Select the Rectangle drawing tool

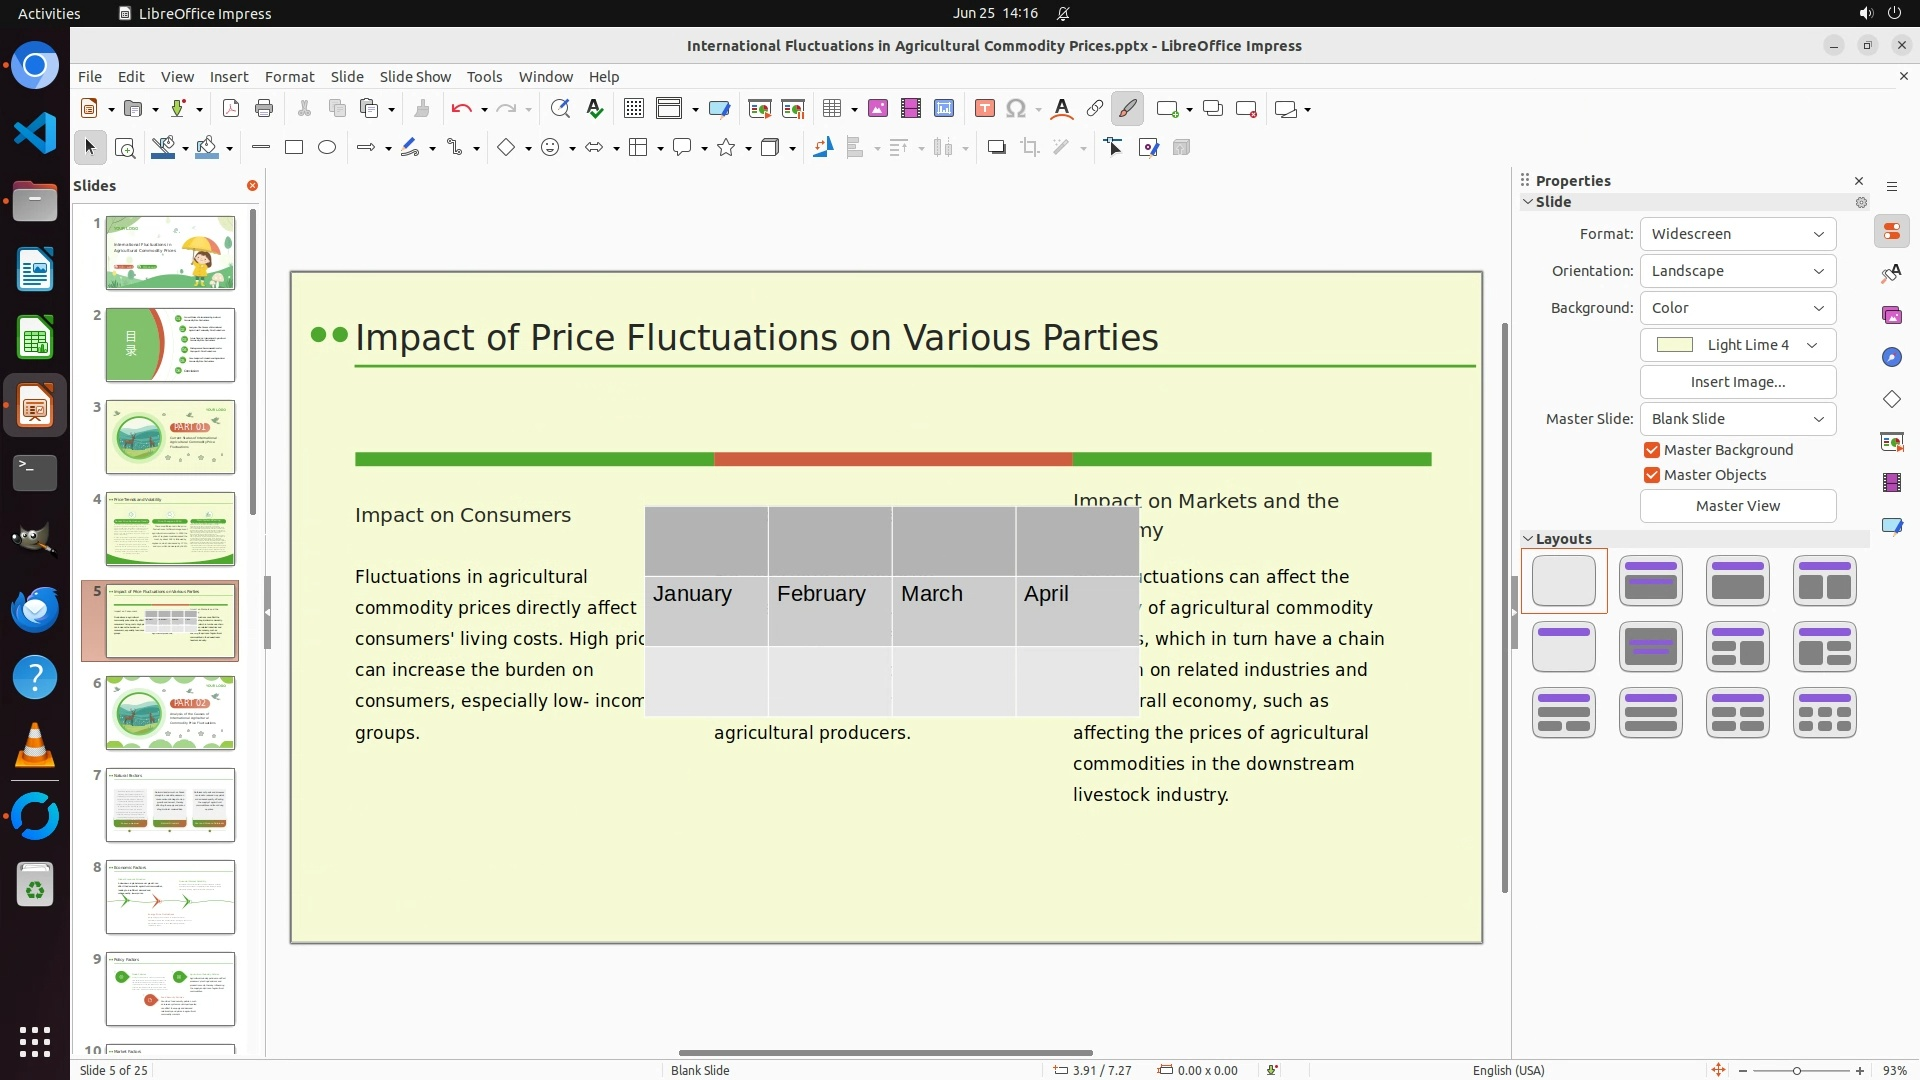294,148
